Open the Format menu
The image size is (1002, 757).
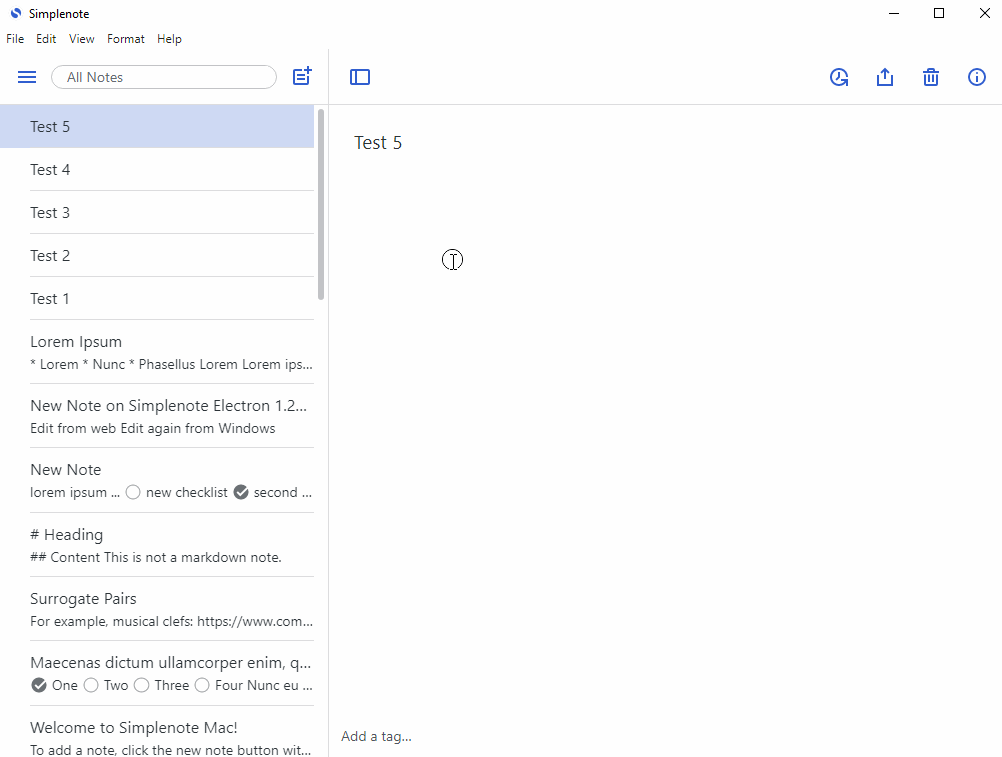coord(125,39)
